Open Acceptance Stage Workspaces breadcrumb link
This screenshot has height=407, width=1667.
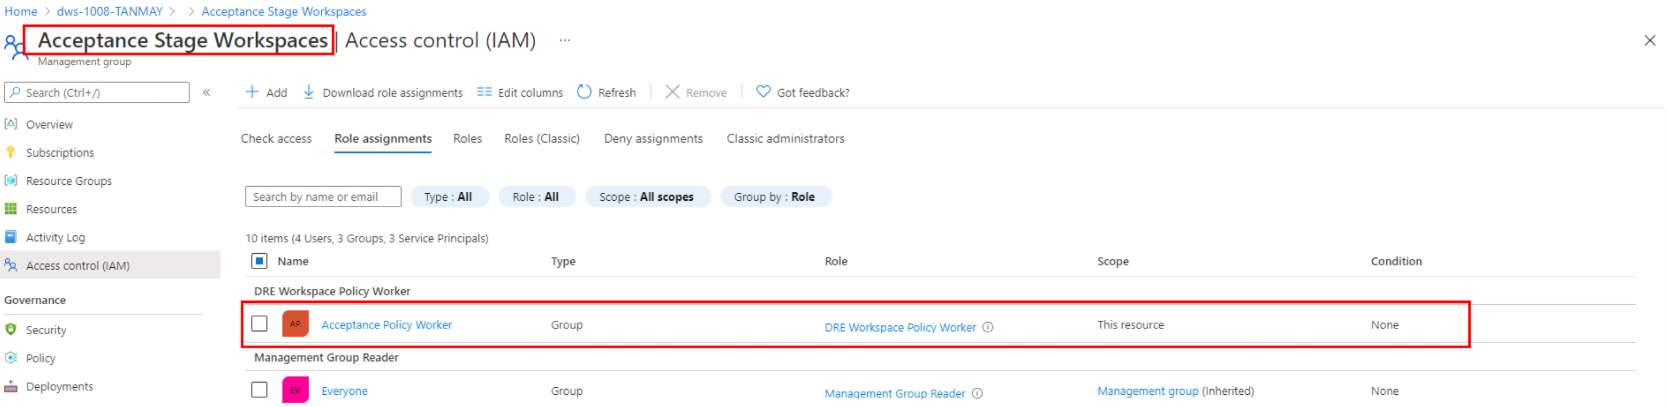(284, 12)
